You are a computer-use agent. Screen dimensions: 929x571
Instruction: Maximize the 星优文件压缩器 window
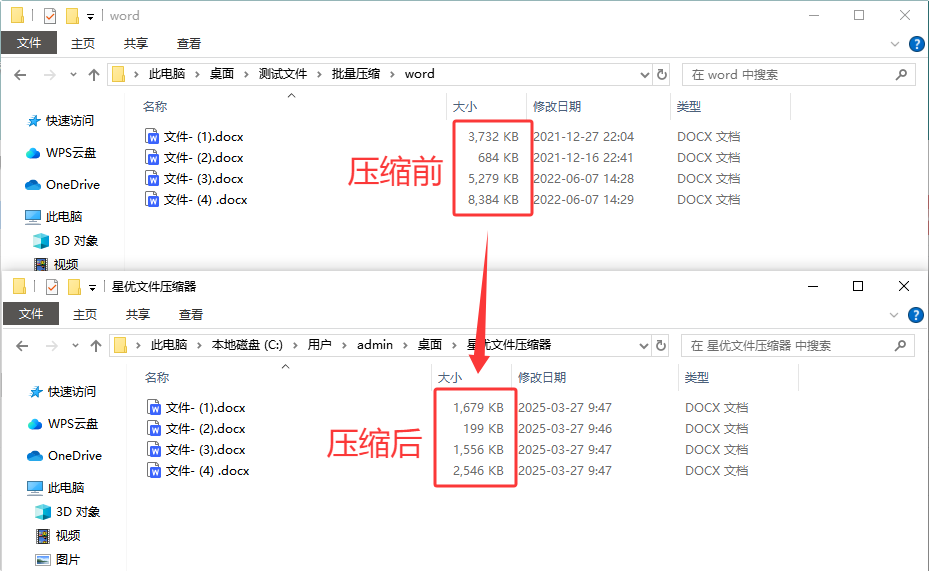tap(858, 287)
